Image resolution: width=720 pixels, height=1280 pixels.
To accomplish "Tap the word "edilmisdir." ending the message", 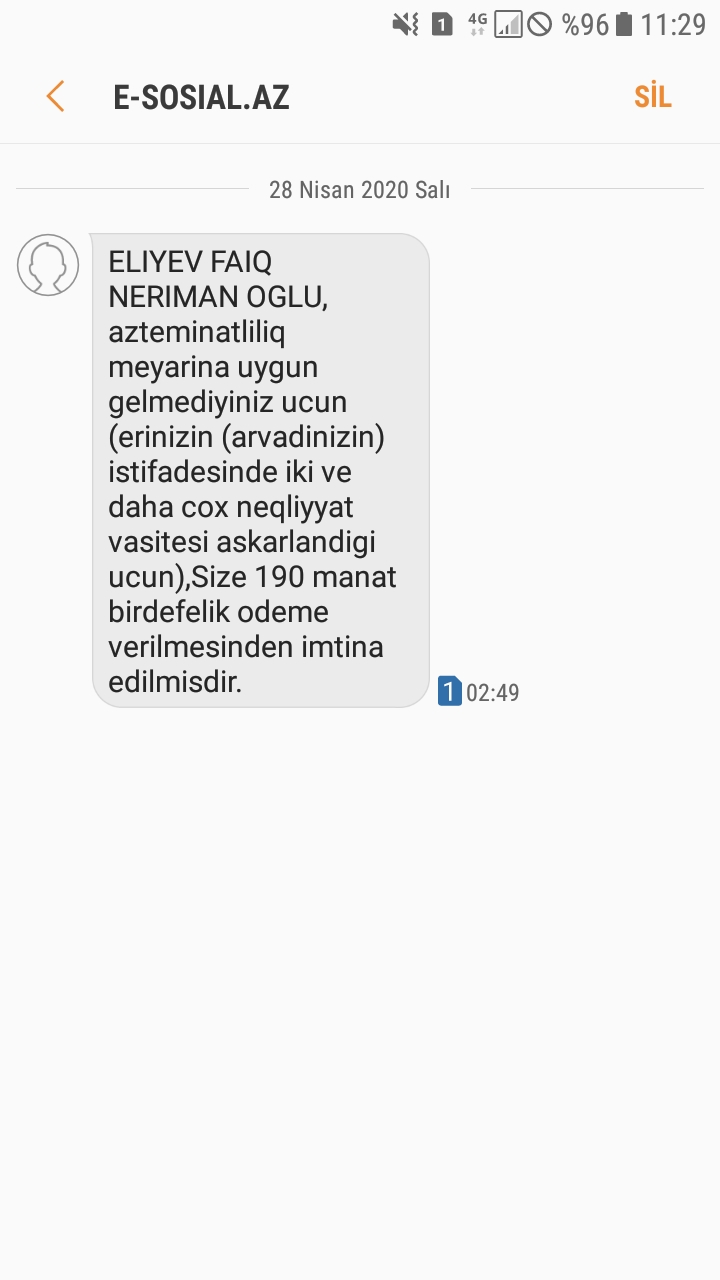I will coord(175,683).
